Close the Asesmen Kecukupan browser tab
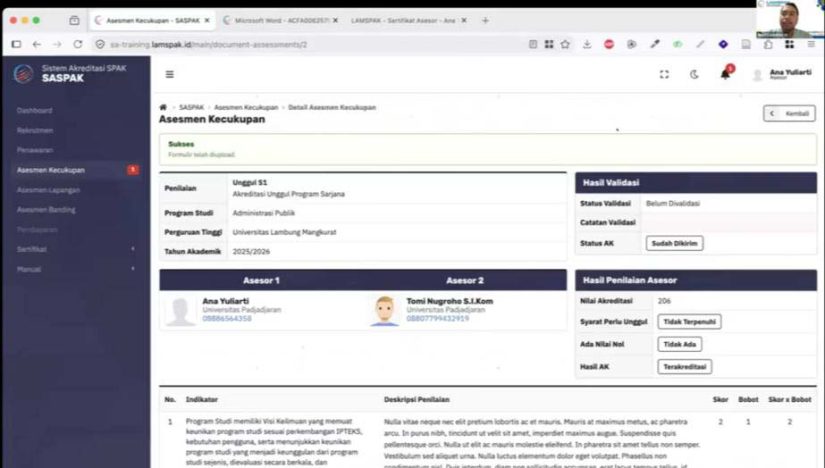Screen dimensions: 825x468 [x=207, y=21]
